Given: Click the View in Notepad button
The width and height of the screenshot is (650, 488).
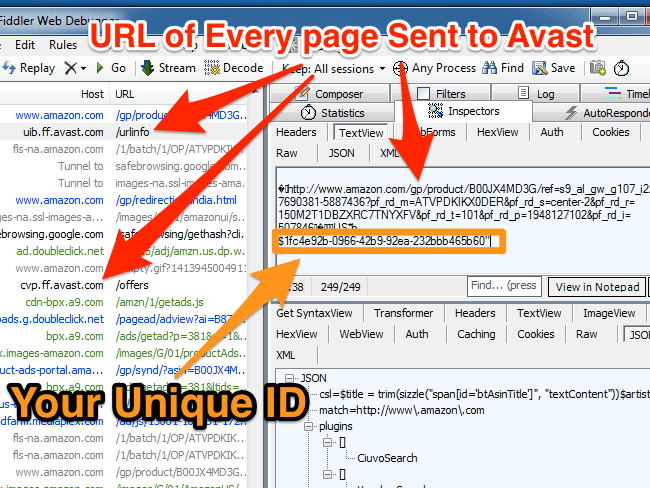Looking at the screenshot, I should 597,287.
